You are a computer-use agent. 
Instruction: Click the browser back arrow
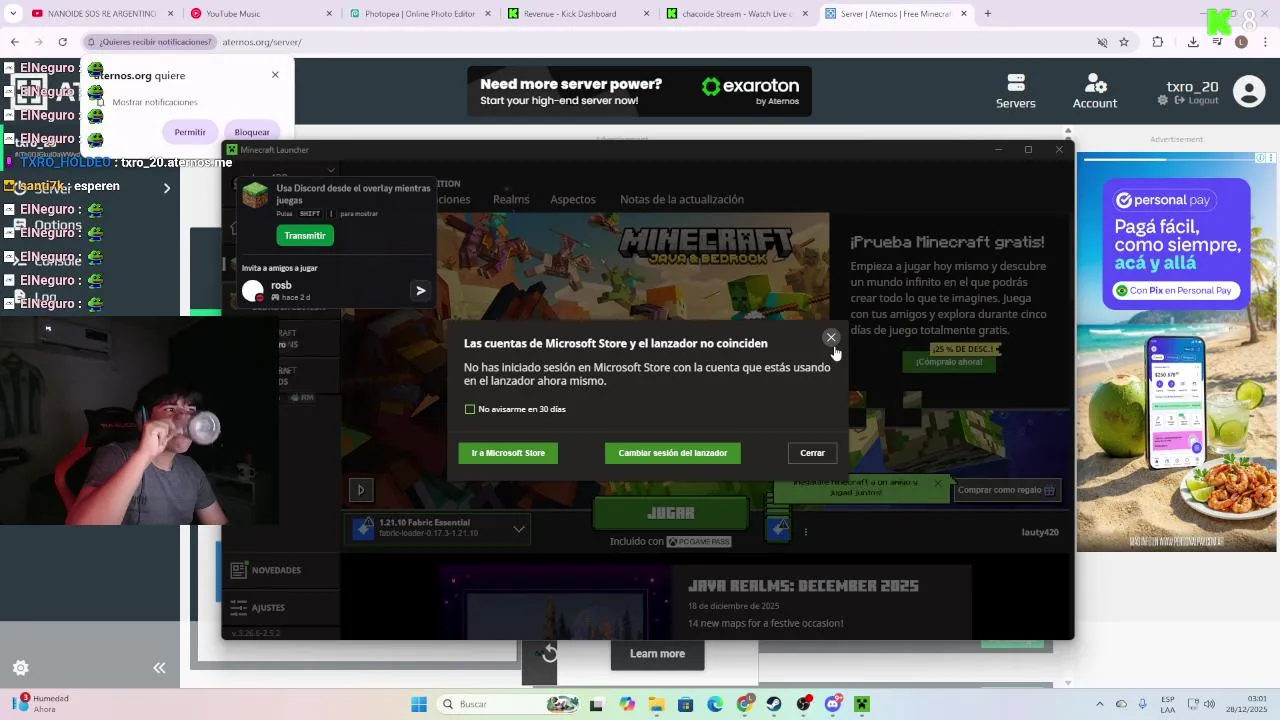coord(14,42)
